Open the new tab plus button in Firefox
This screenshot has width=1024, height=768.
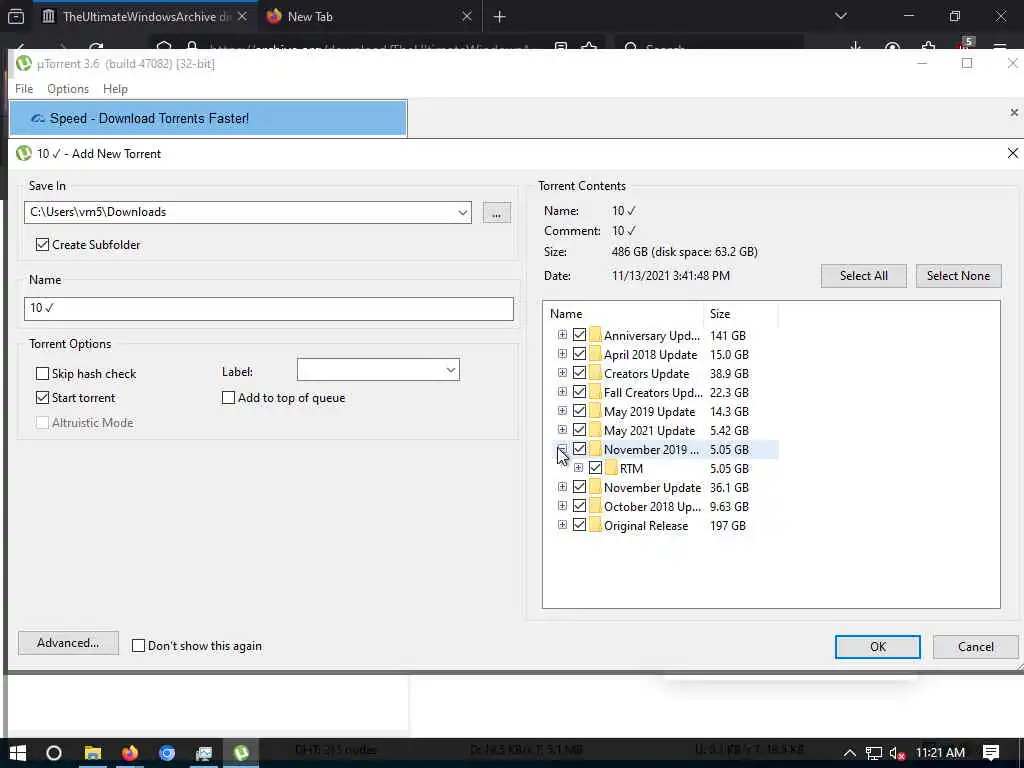[500, 17]
